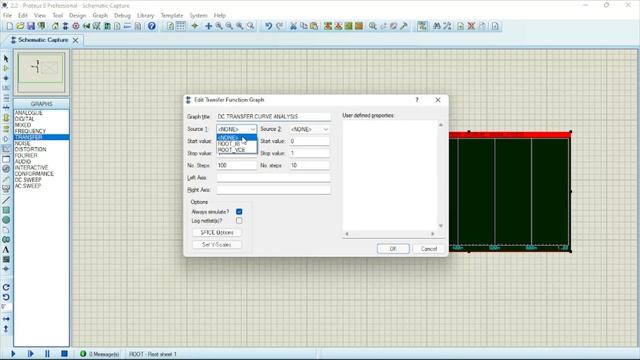Select FREQUENCY in the Graphs list

[x=30, y=131]
